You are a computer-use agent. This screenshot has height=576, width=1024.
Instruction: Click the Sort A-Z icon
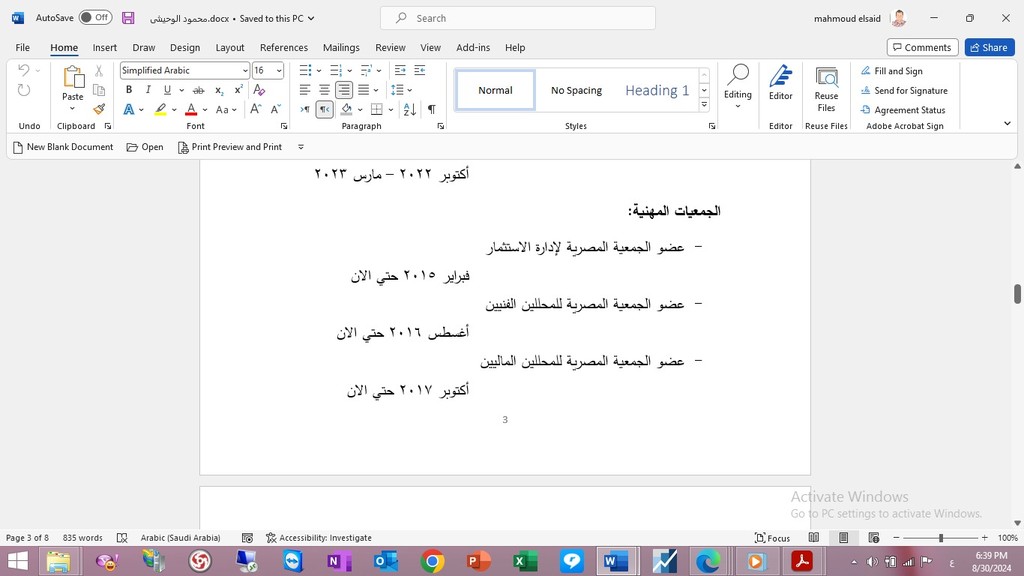tap(410, 109)
